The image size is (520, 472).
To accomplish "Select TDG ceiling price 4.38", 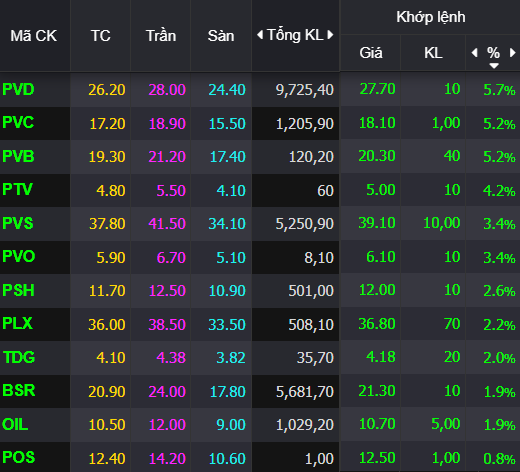I will point(171,358).
